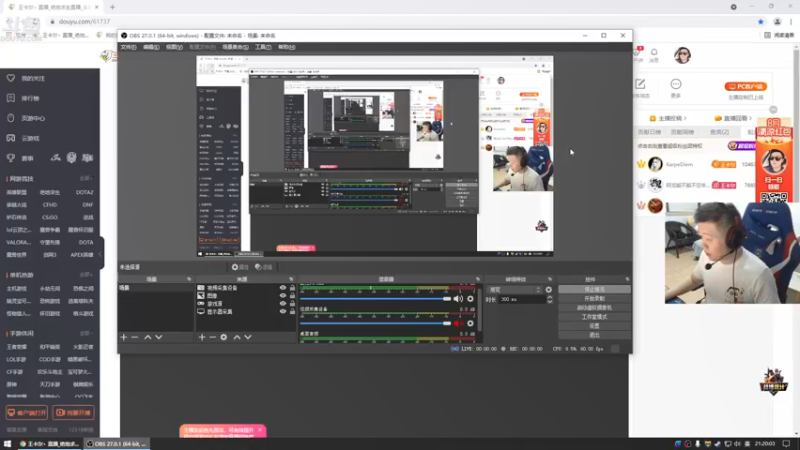
Task: Open the Chrome profile icon
Action: tap(777, 21)
